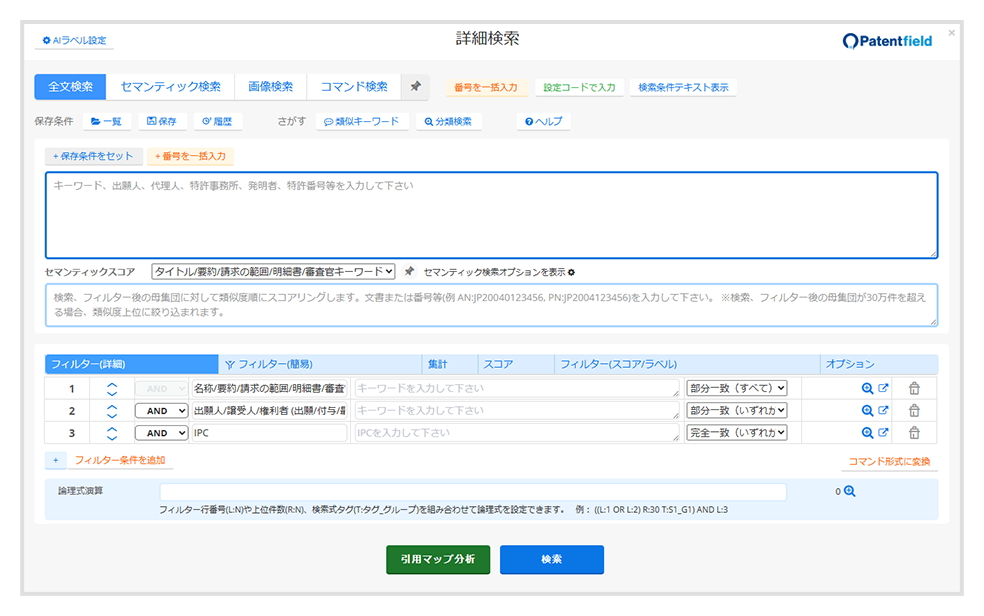The image size is (984, 616).
Task: Focus the main keyword search textarea
Action: tap(491, 215)
